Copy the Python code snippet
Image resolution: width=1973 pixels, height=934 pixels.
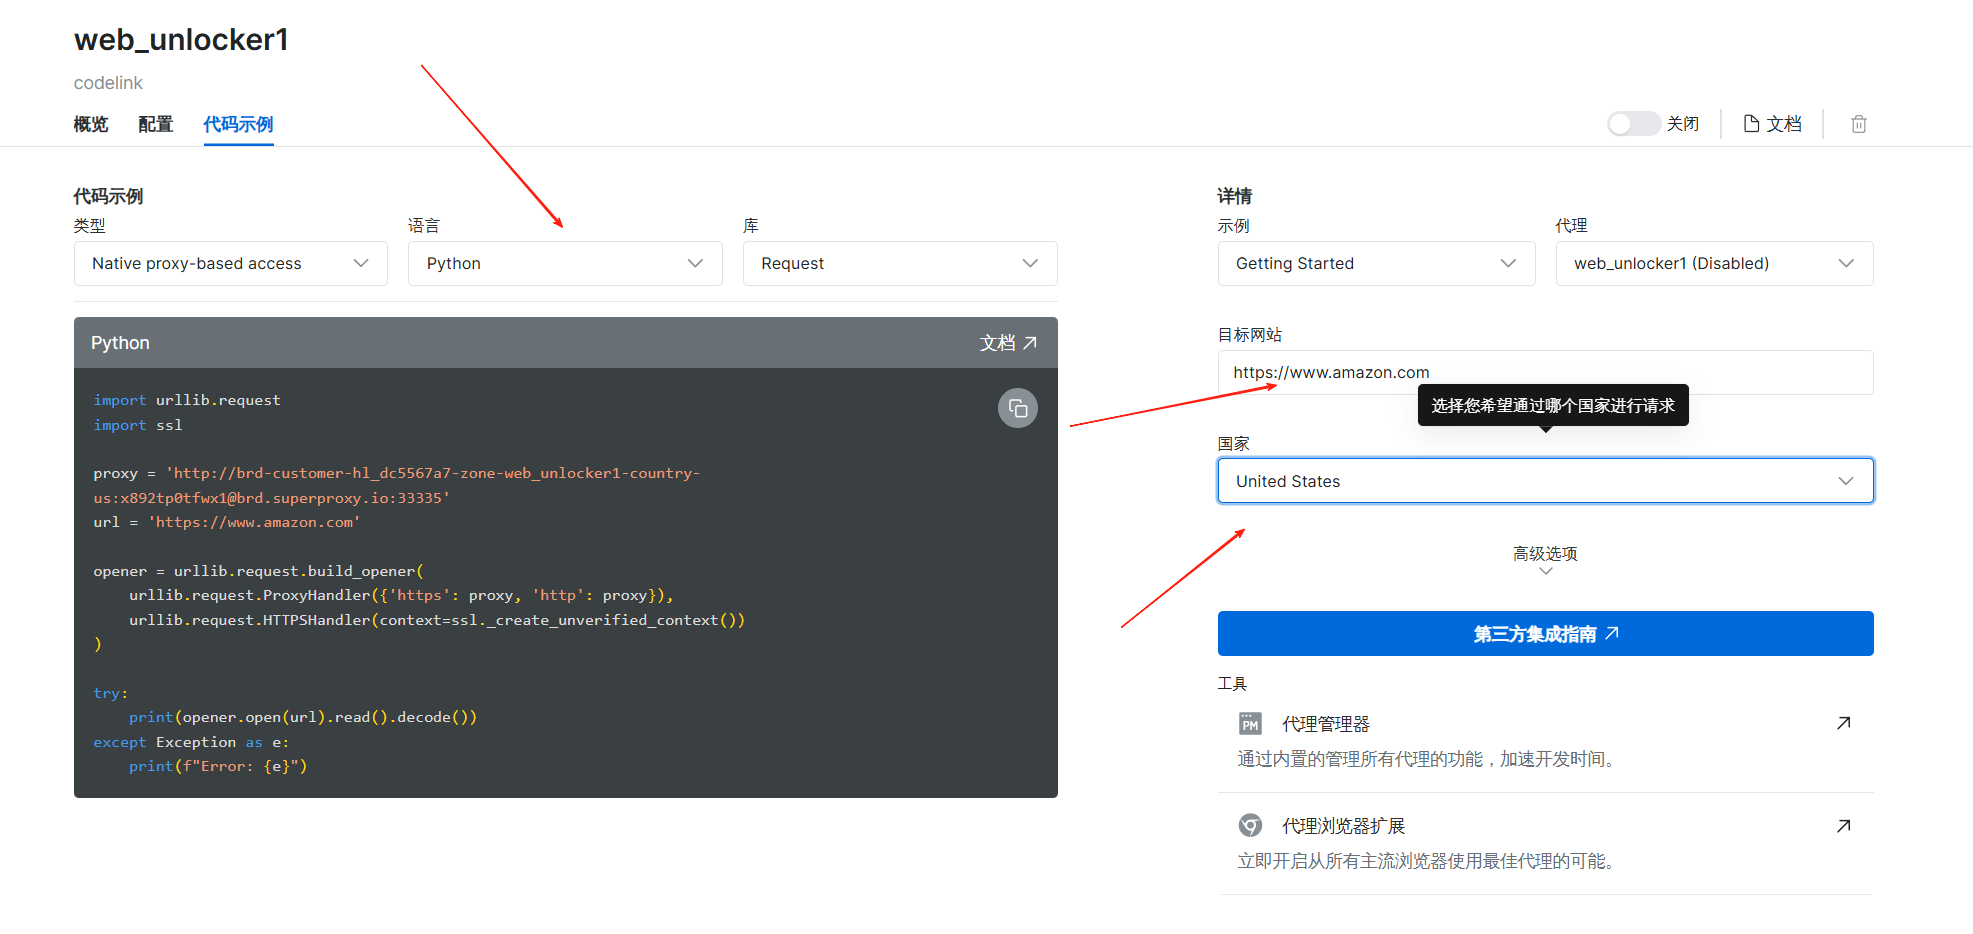(1017, 408)
